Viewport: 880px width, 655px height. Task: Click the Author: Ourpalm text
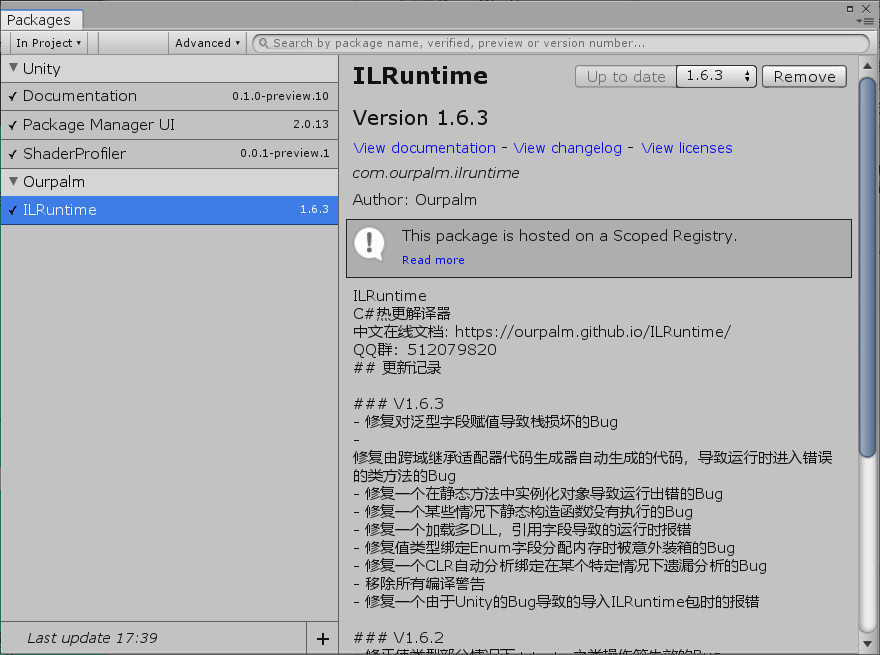[x=415, y=200]
